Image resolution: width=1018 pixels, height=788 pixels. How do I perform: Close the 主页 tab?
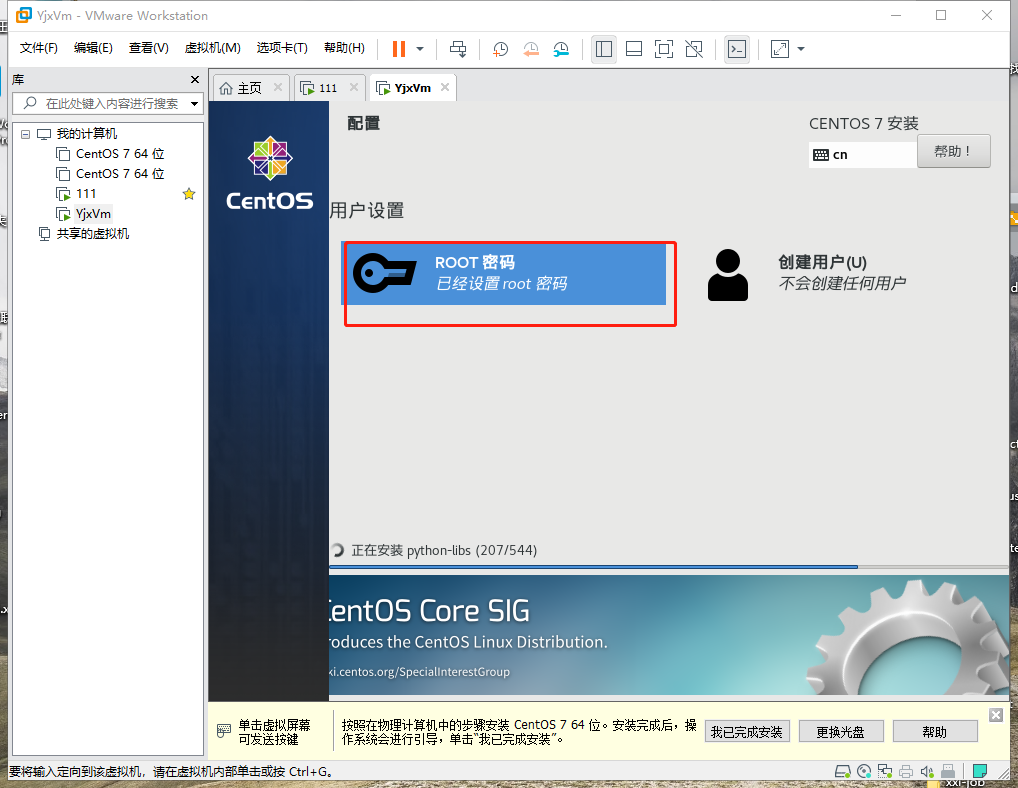tap(278, 87)
